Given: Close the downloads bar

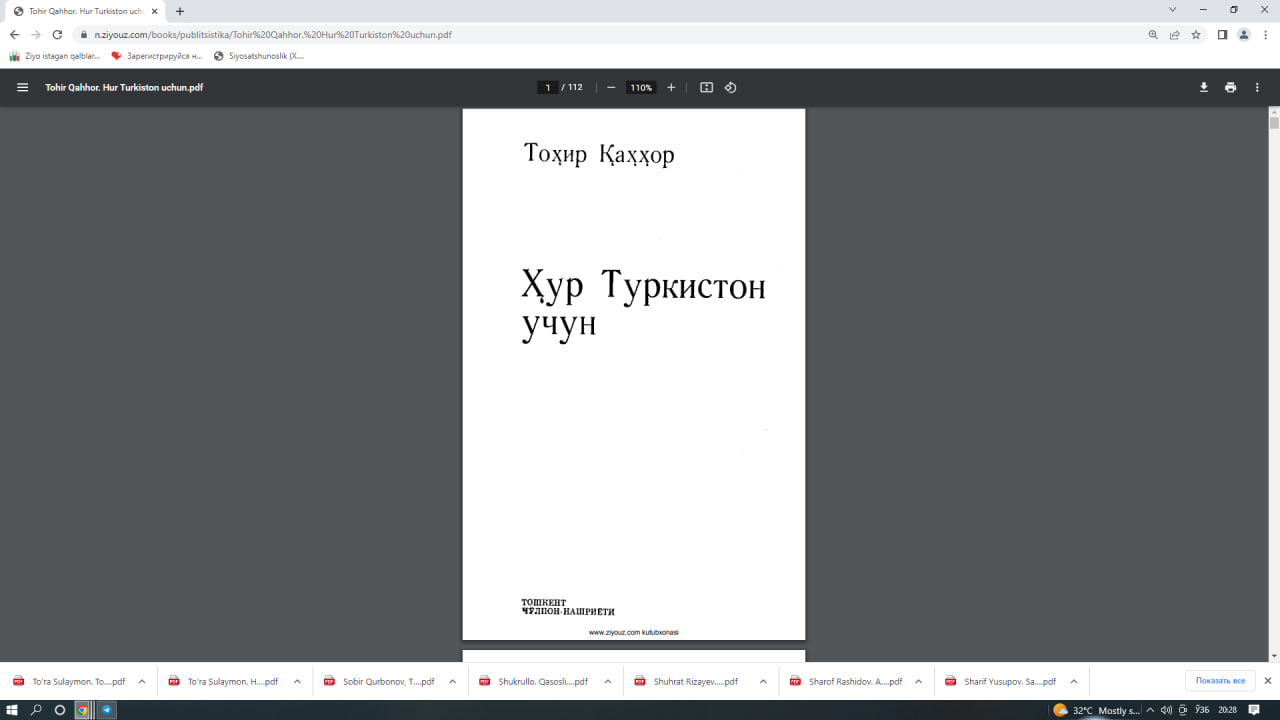Looking at the screenshot, I should pyautogui.click(x=1268, y=681).
